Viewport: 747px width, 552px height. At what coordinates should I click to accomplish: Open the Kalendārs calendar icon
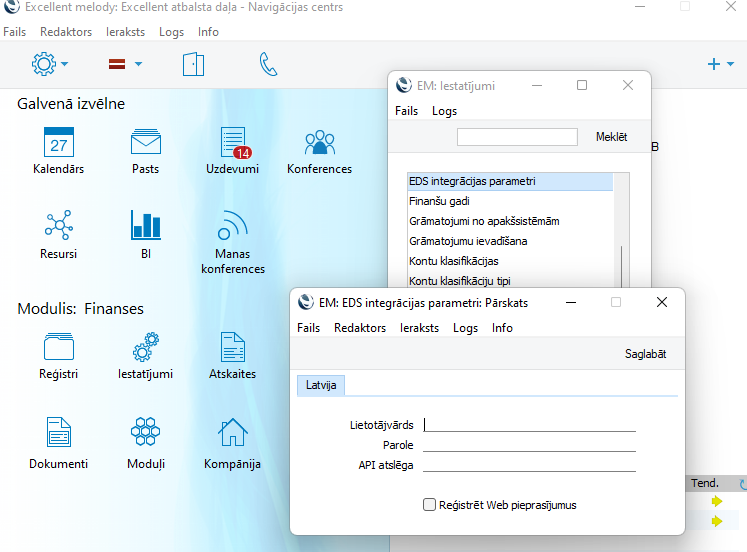coord(59,142)
